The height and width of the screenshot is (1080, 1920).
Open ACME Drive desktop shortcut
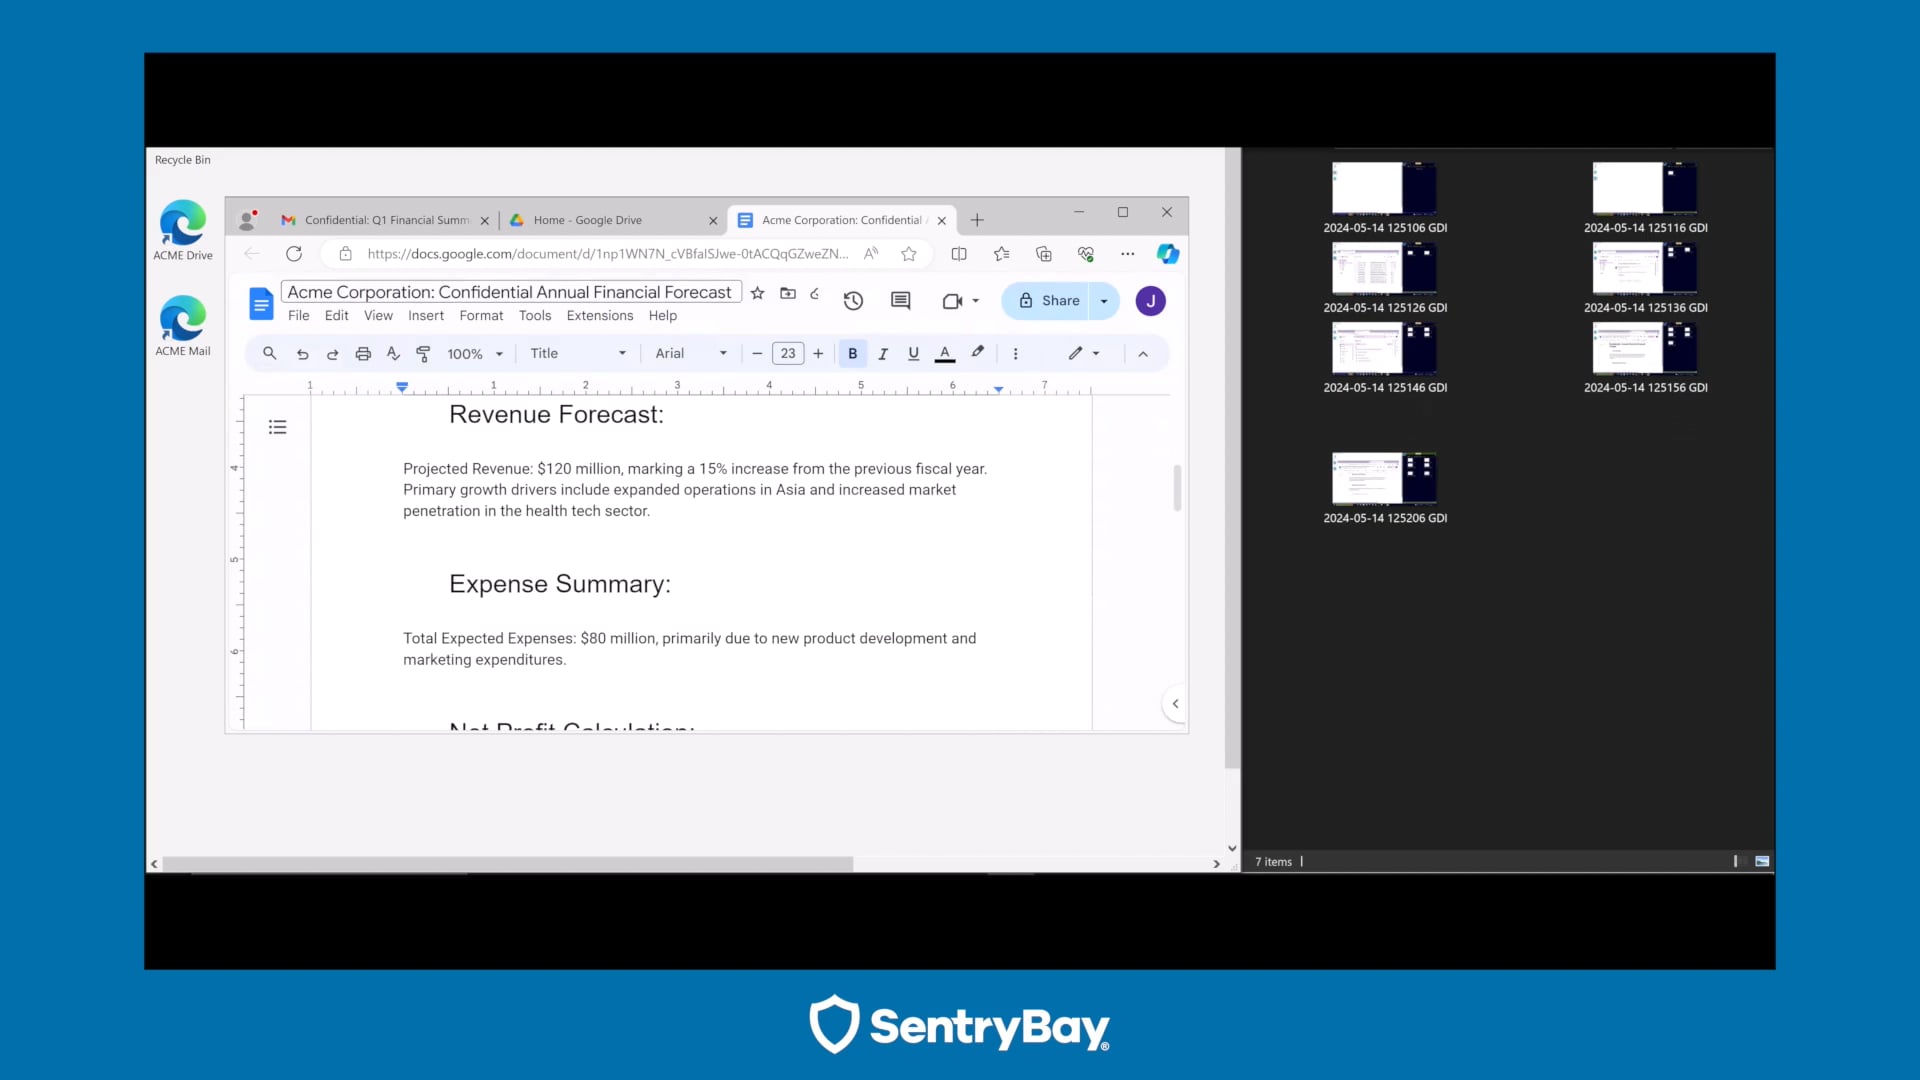pyautogui.click(x=183, y=230)
